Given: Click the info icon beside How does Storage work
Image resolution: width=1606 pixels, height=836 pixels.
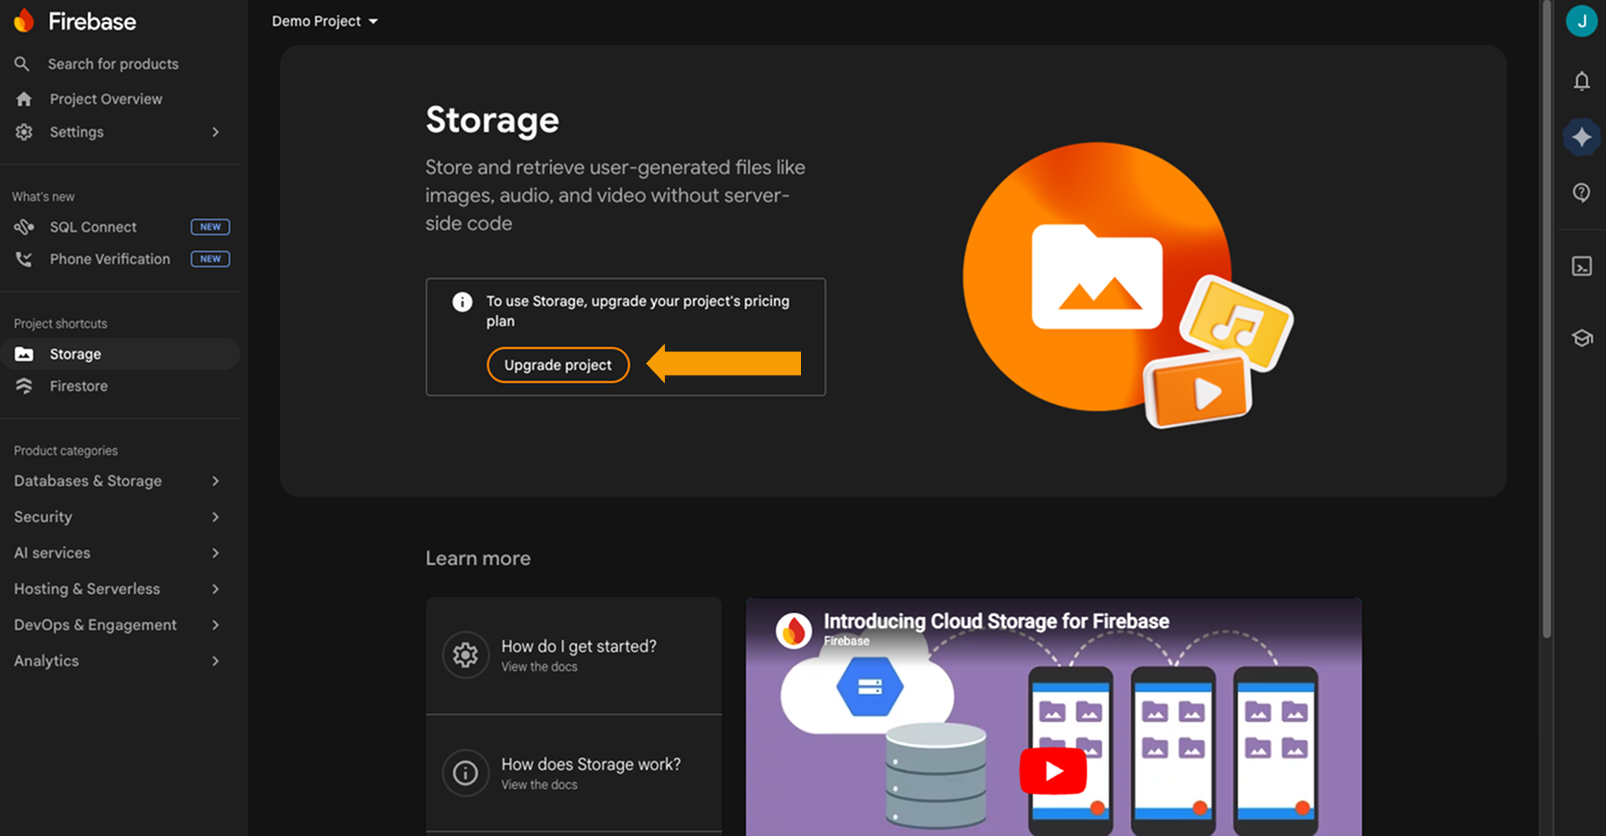Looking at the screenshot, I should click(465, 773).
